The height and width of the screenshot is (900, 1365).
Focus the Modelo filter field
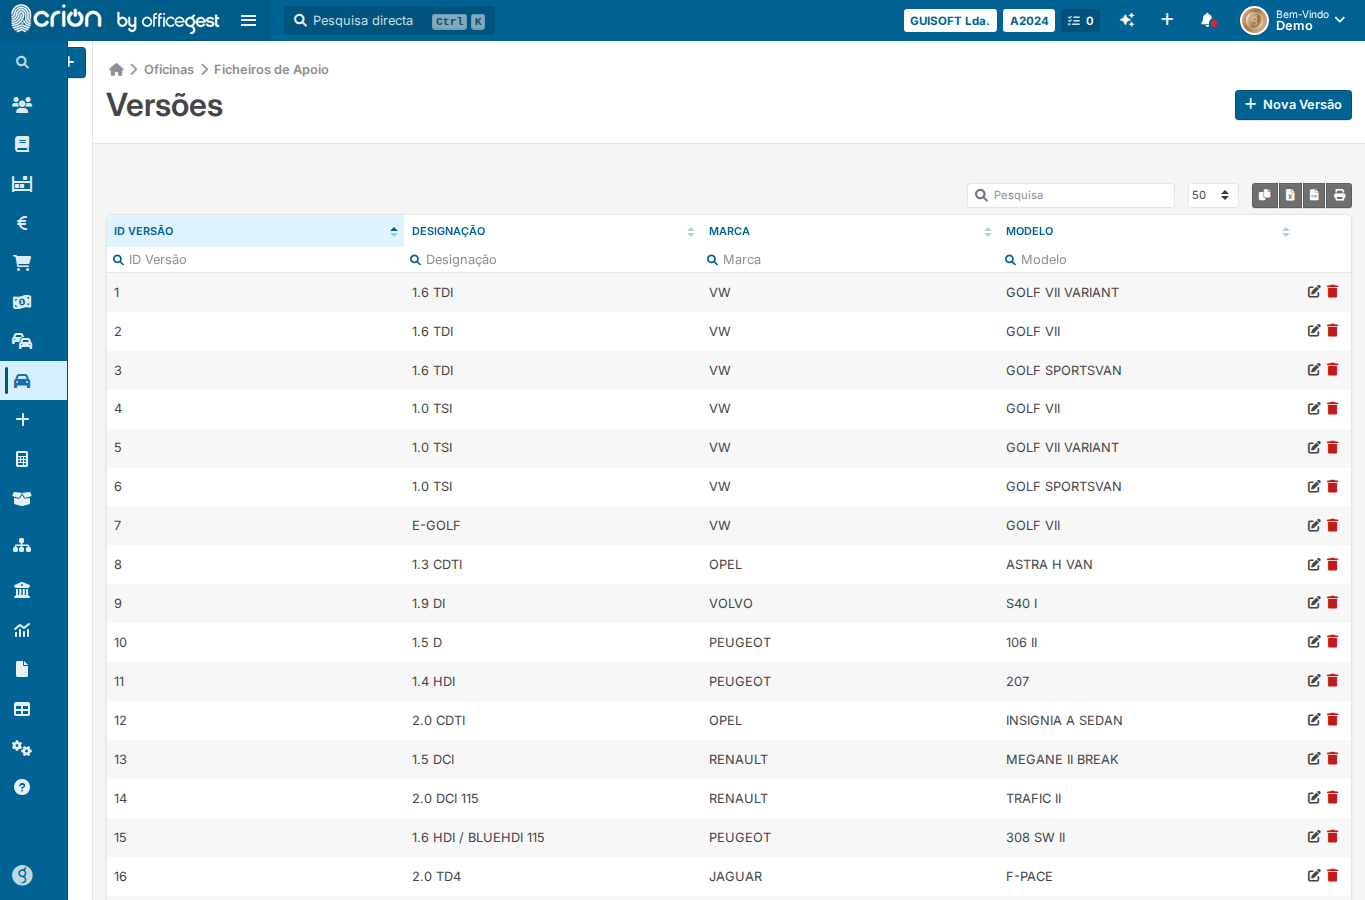click(x=1147, y=259)
